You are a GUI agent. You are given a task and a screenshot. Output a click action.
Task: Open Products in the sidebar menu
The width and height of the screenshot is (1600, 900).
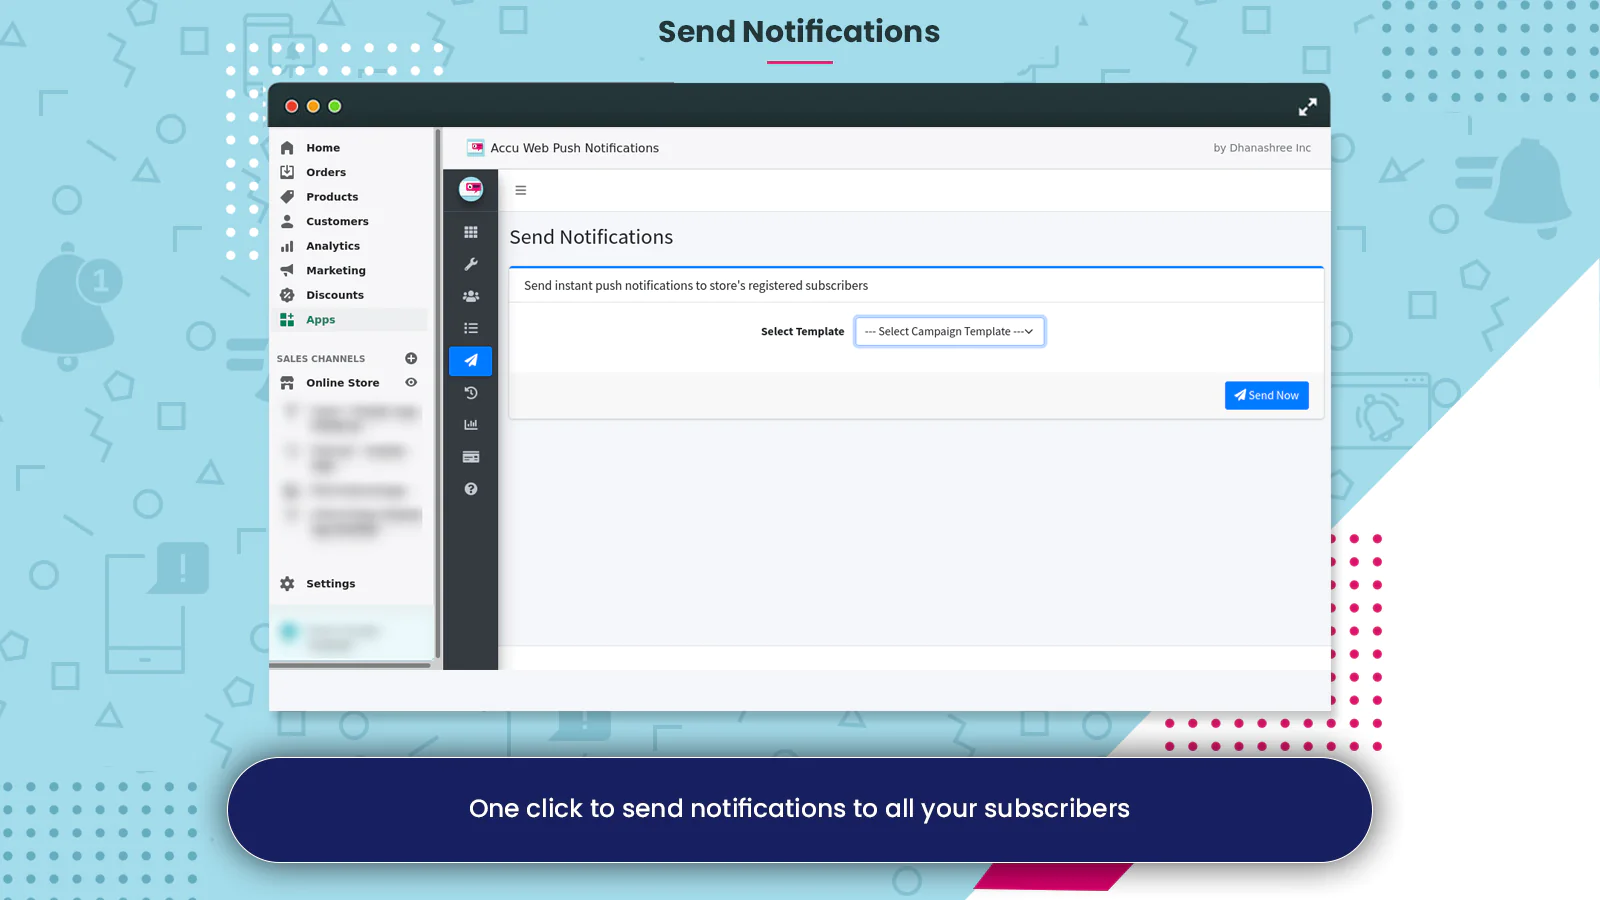(332, 197)
